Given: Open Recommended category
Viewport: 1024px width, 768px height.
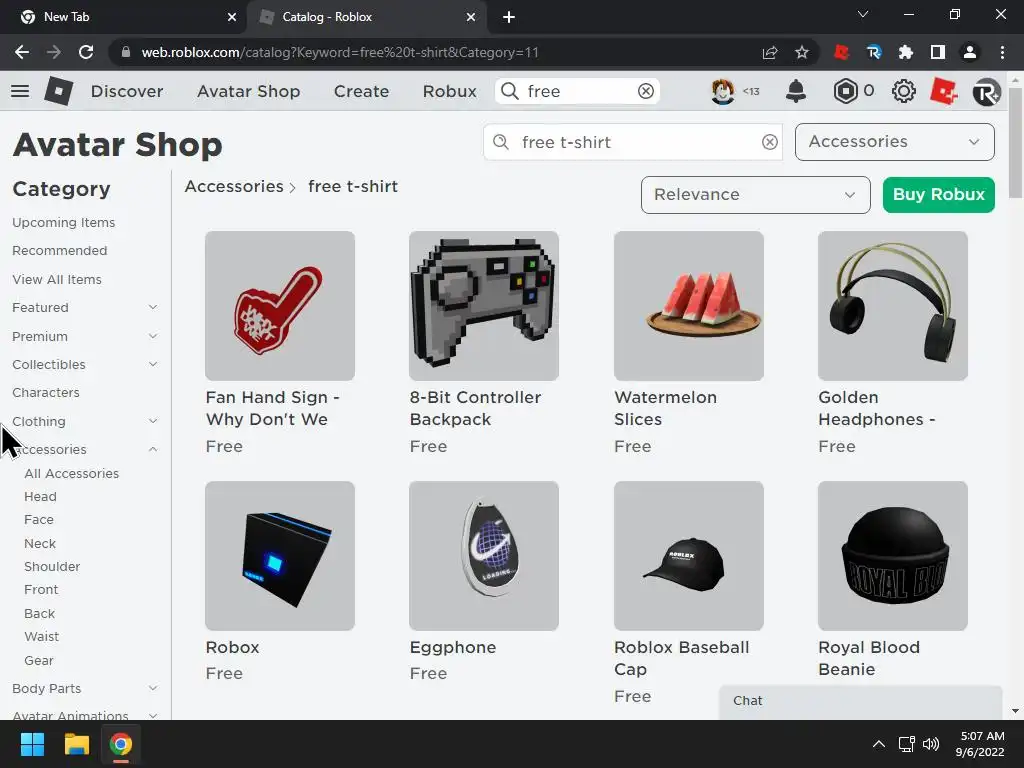Looking at the screenshot, I should pos(59,251).
